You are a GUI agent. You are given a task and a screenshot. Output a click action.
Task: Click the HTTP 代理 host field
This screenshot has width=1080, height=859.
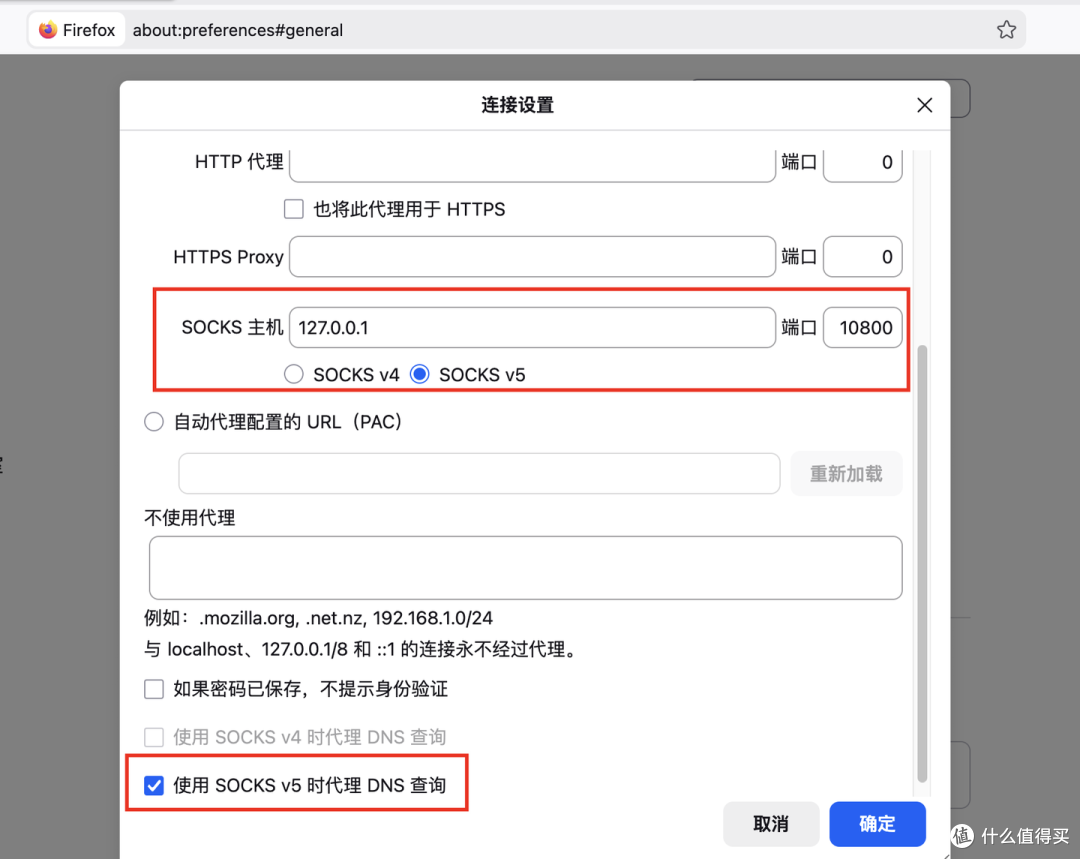click(532, 164)
